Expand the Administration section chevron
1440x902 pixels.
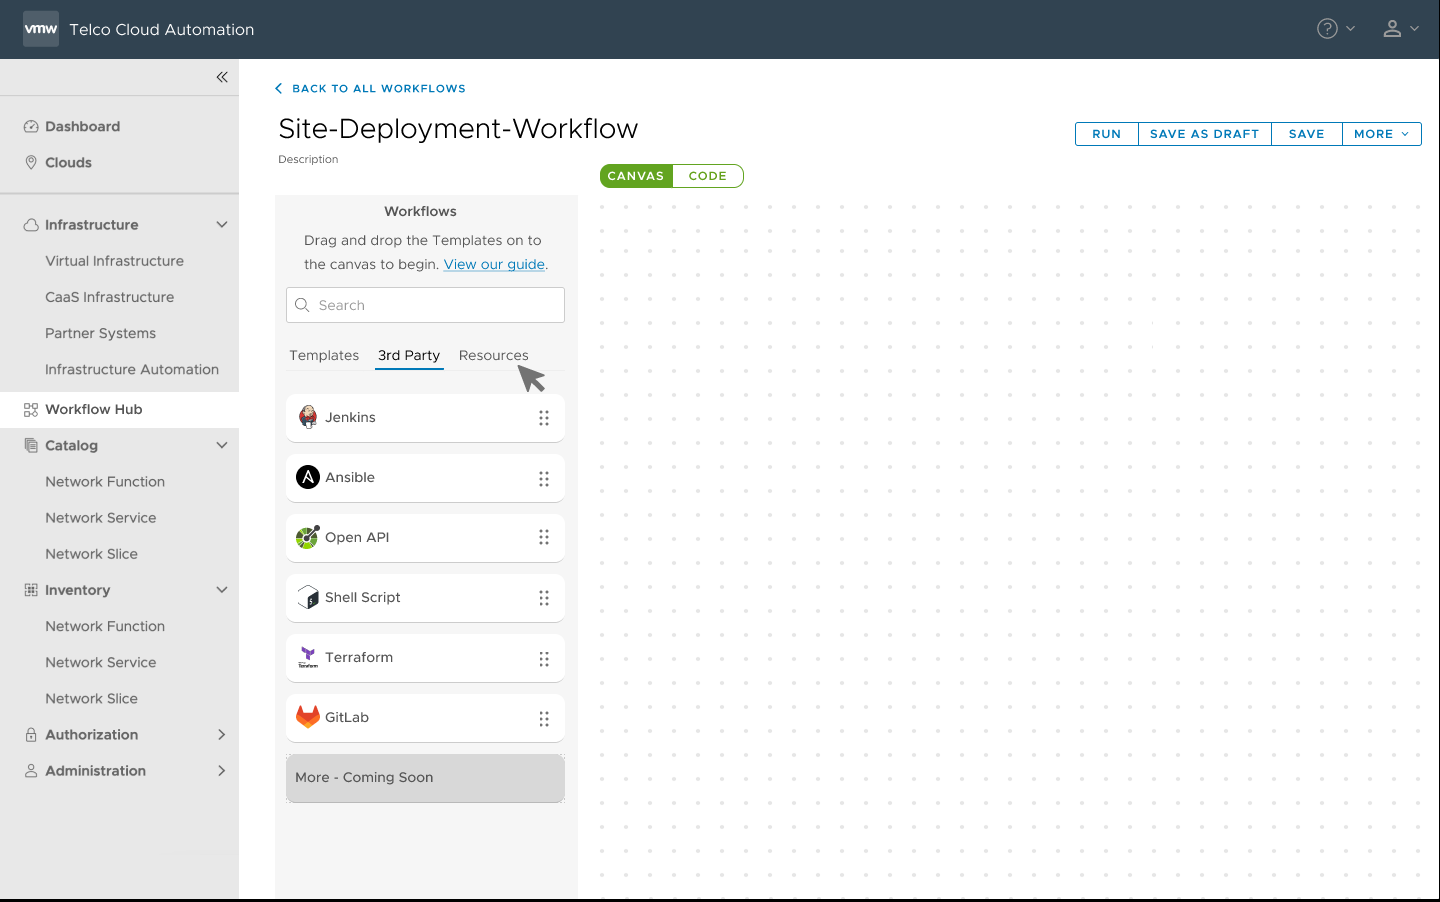pos(222,771)
